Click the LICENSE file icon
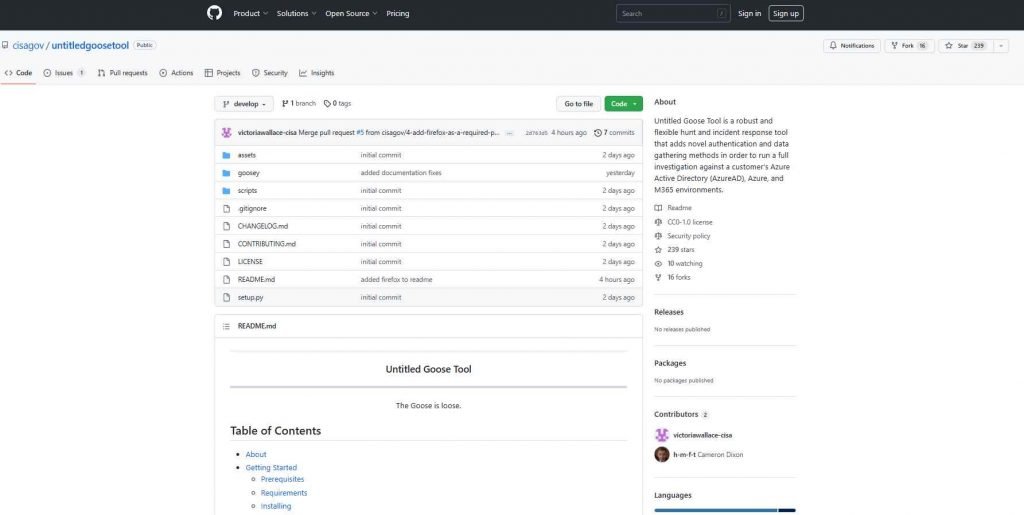The width and height of the screenshot is (1024, 515). coord(227,261)
